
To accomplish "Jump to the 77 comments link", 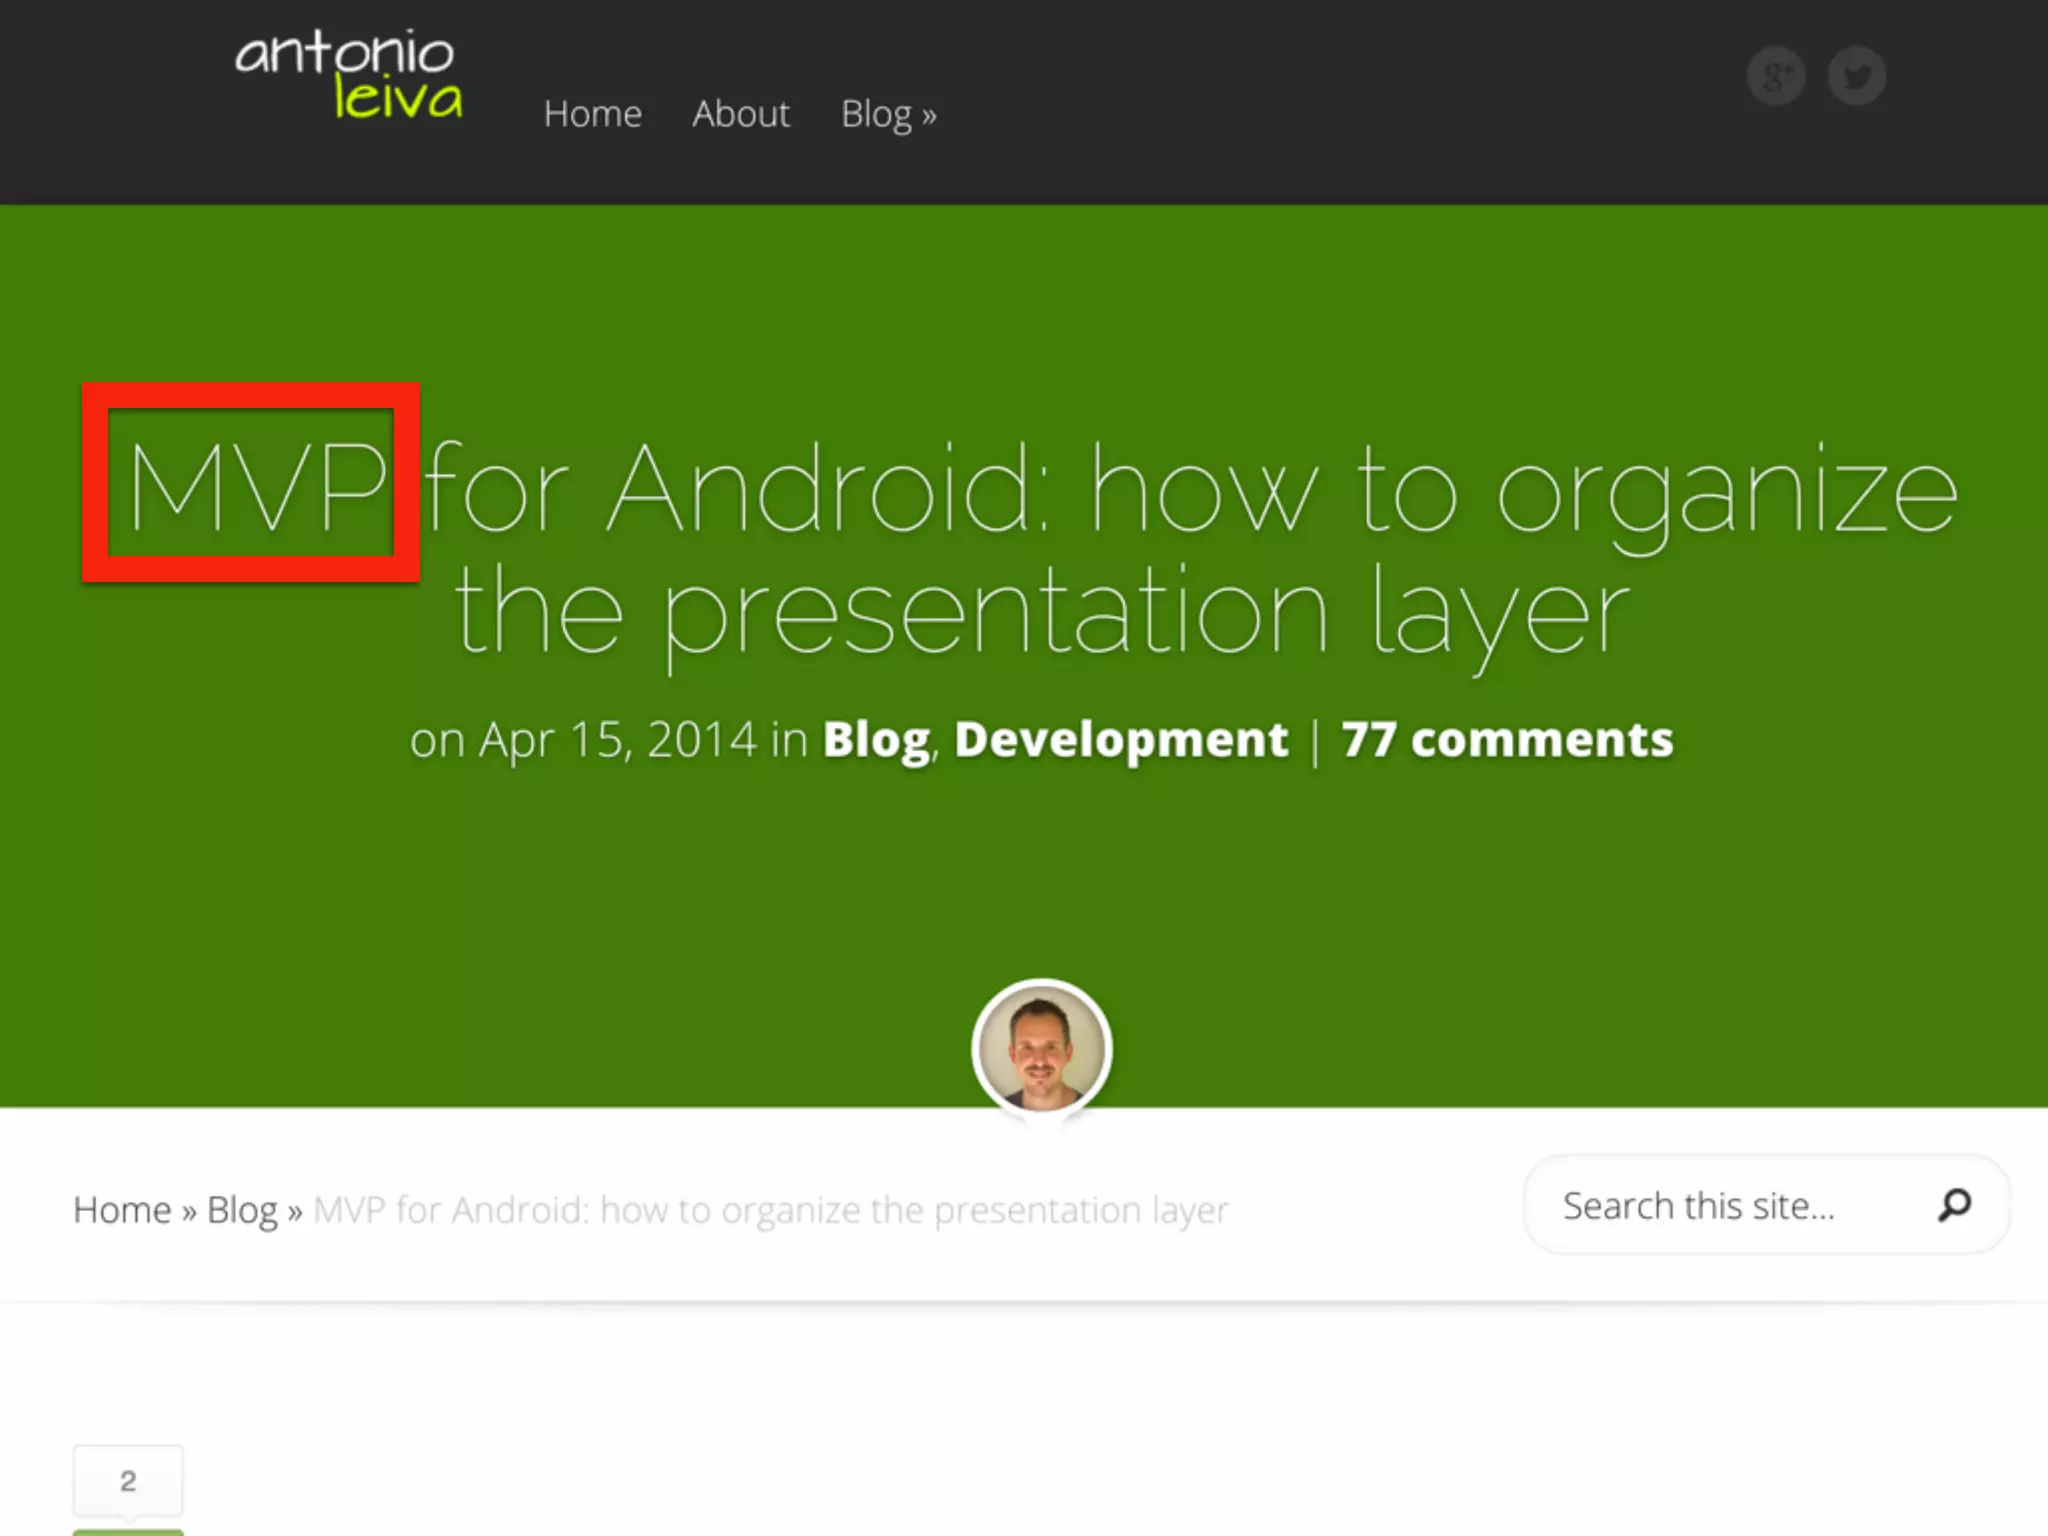I will click(1506, 740).
